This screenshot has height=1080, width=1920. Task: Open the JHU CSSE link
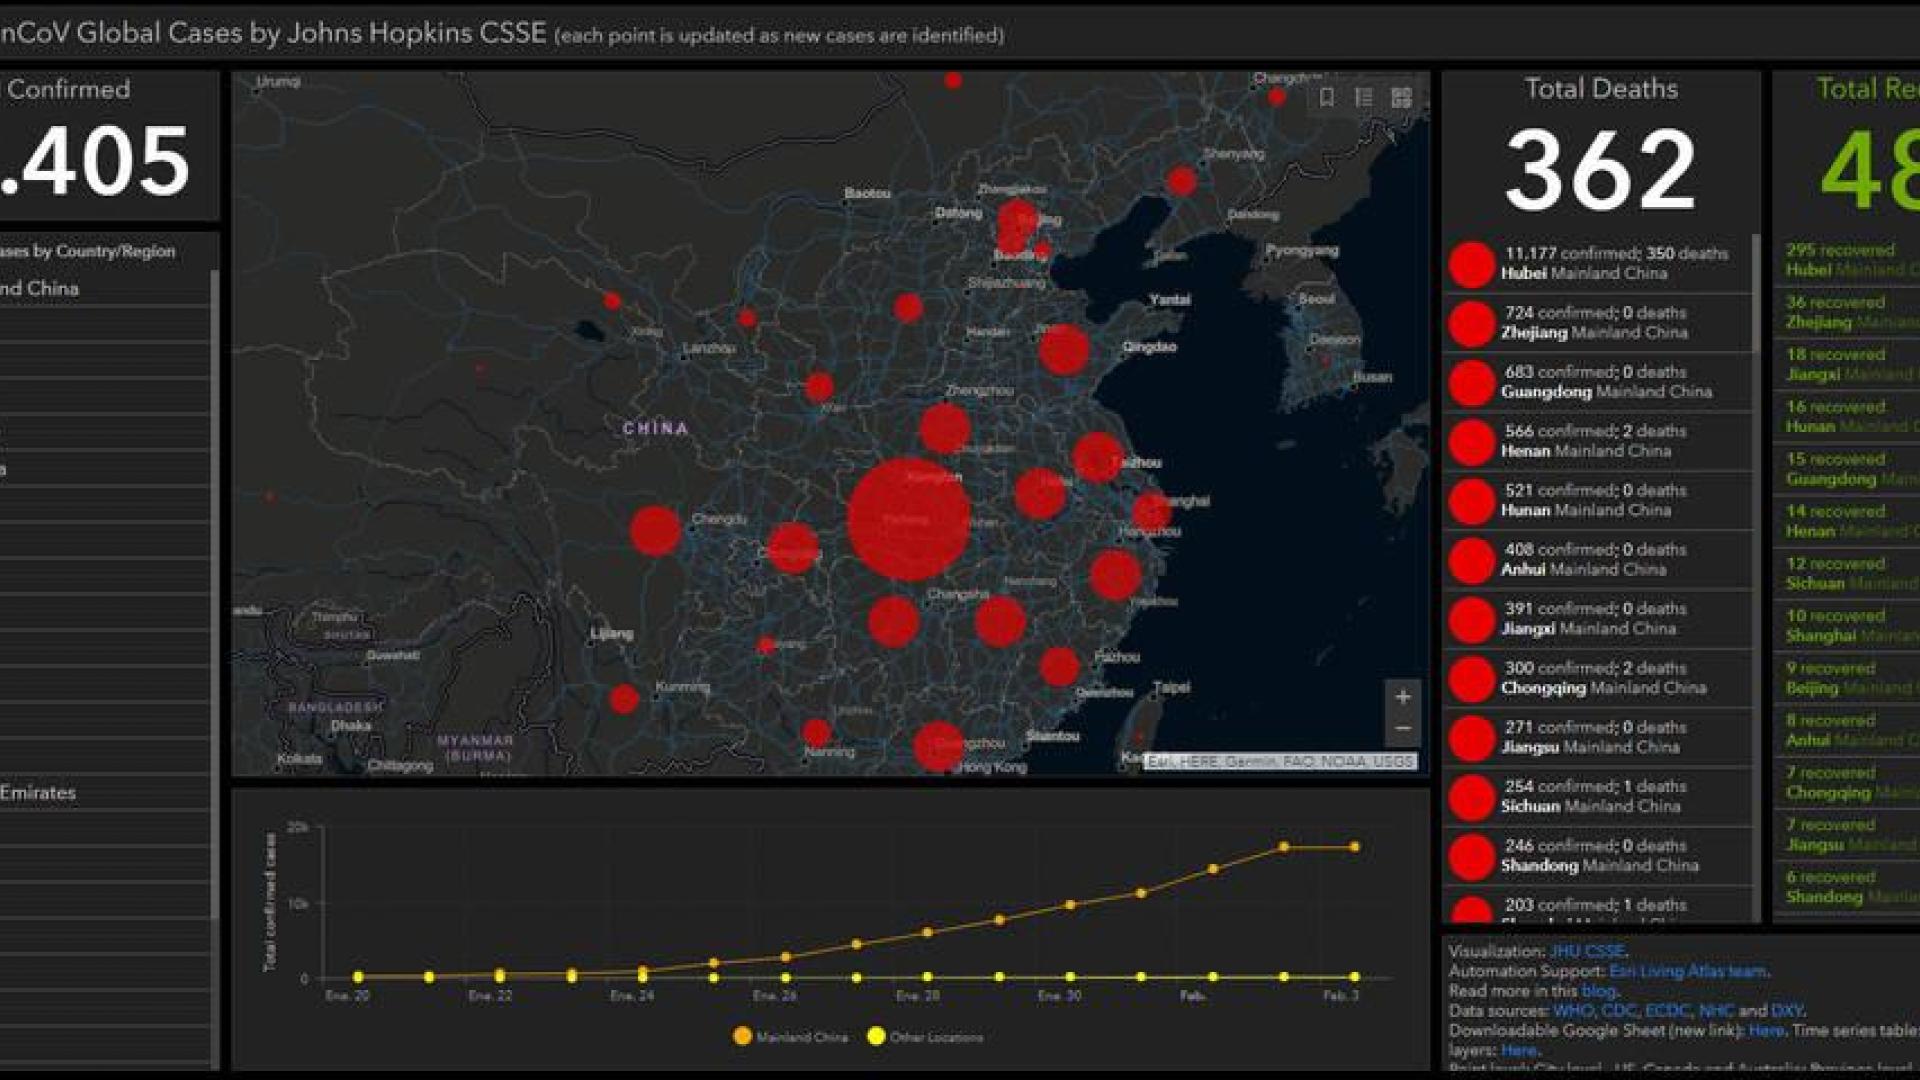coord(1587,951)
